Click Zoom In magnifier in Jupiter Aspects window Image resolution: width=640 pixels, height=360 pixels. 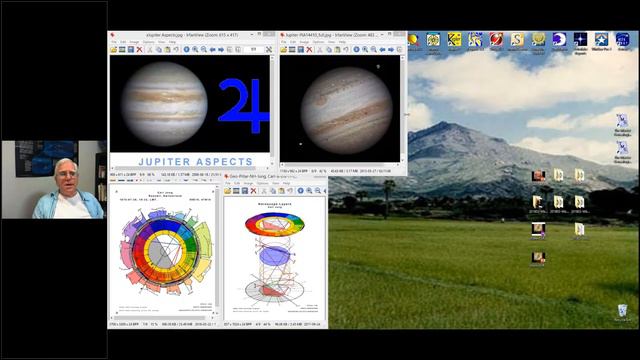(x=195, y=49)
